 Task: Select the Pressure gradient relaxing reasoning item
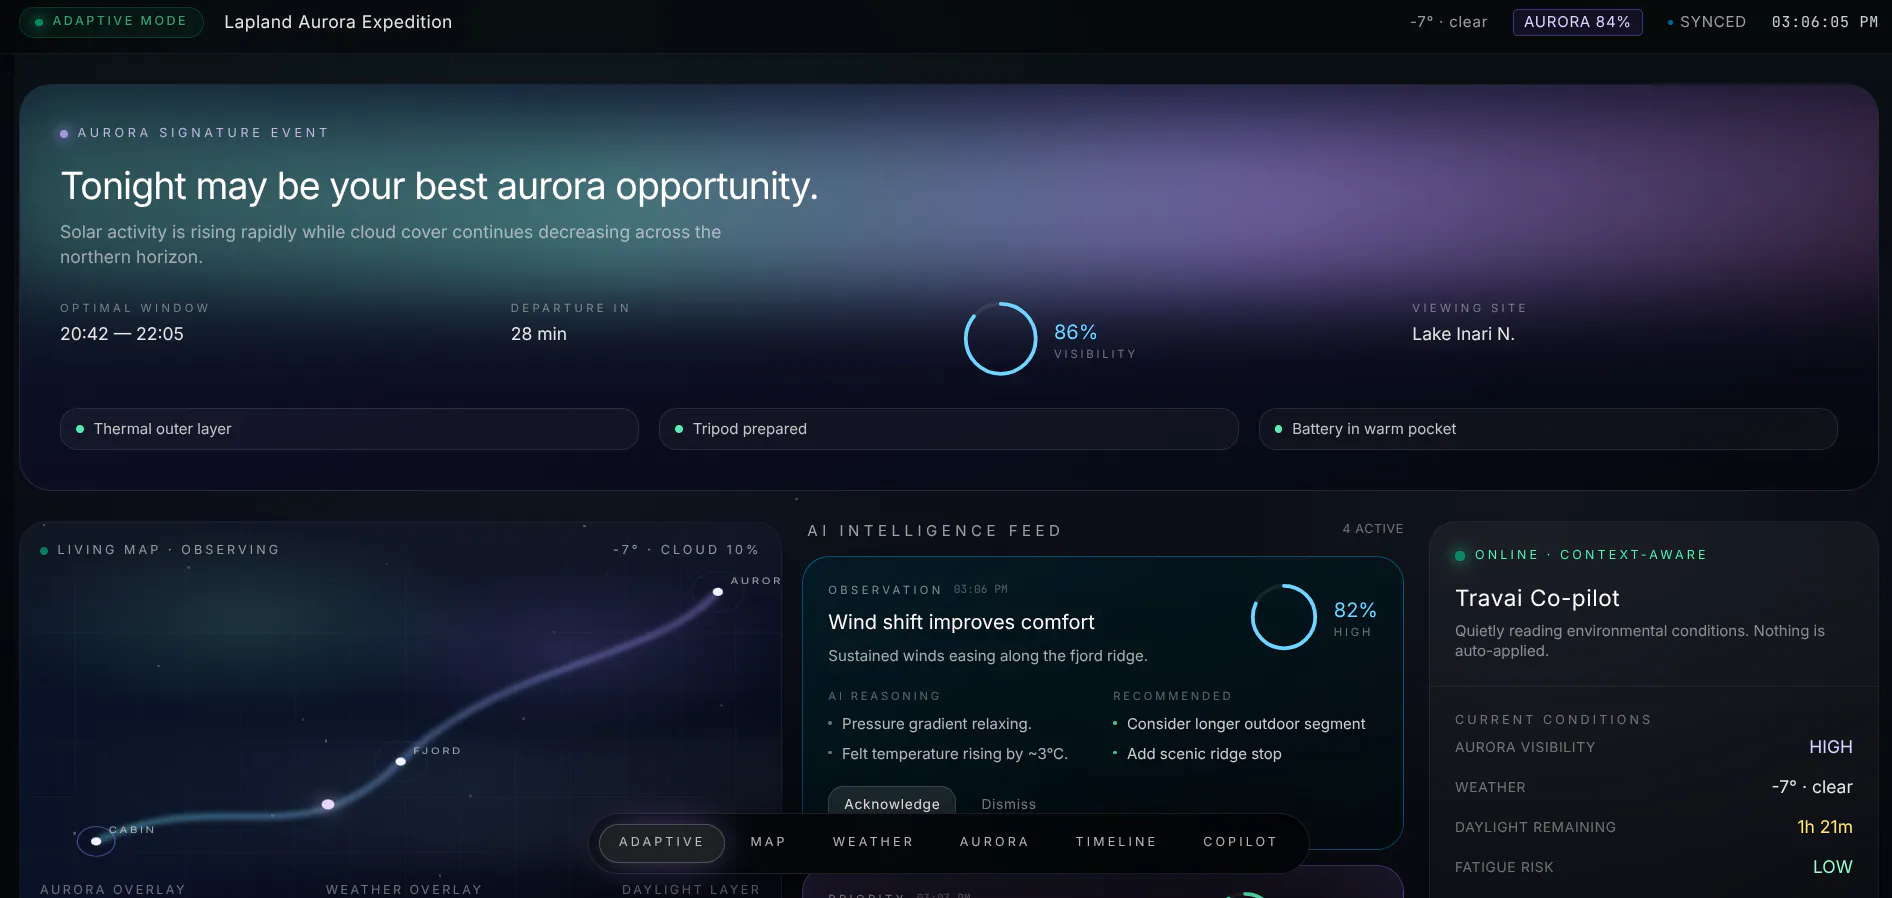tap(936, 724)
